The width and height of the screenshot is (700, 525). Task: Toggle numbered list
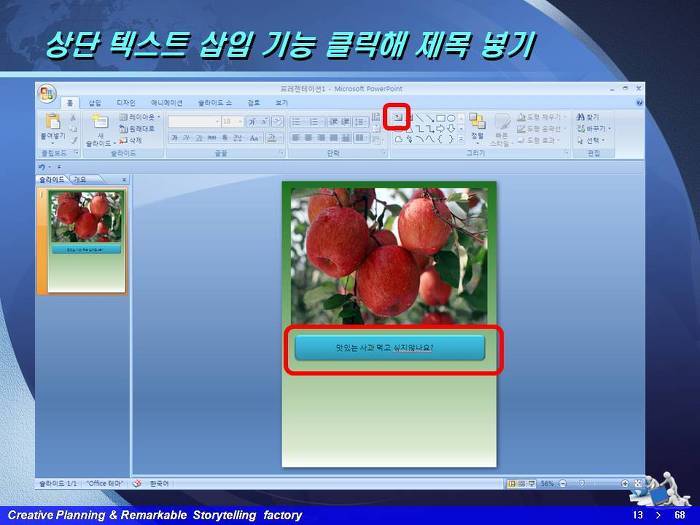315,121
